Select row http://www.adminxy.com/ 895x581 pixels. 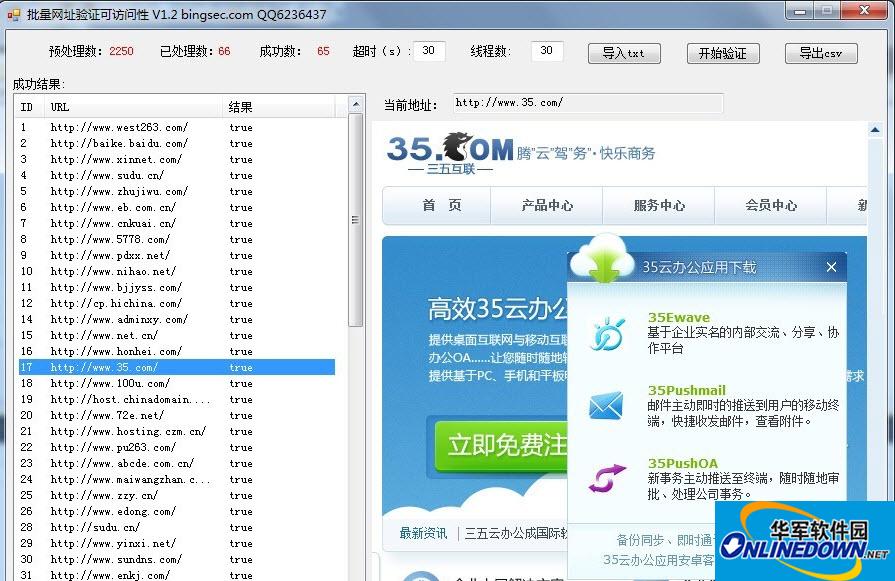point(175,319)
